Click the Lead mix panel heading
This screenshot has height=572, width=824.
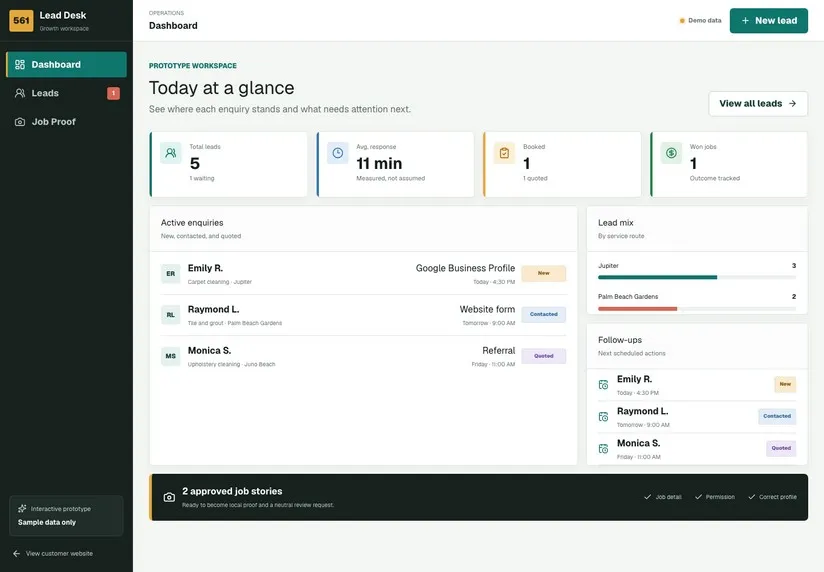pyautogui.click(x=615, y=223)
